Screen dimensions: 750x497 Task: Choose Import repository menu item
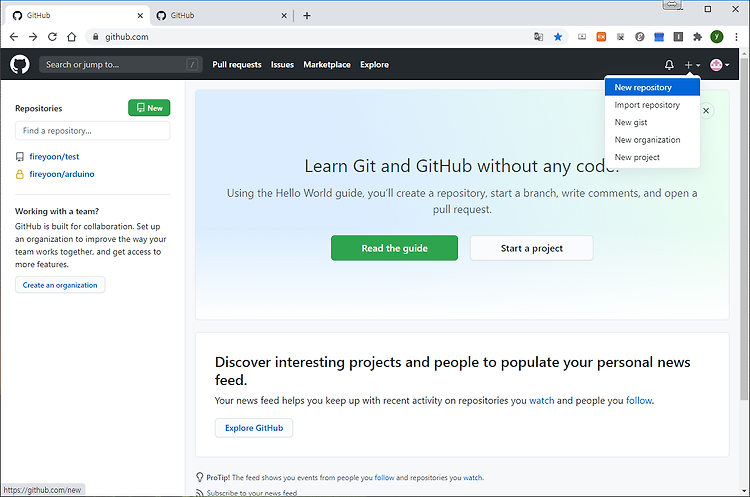click(x=652, y=105)
